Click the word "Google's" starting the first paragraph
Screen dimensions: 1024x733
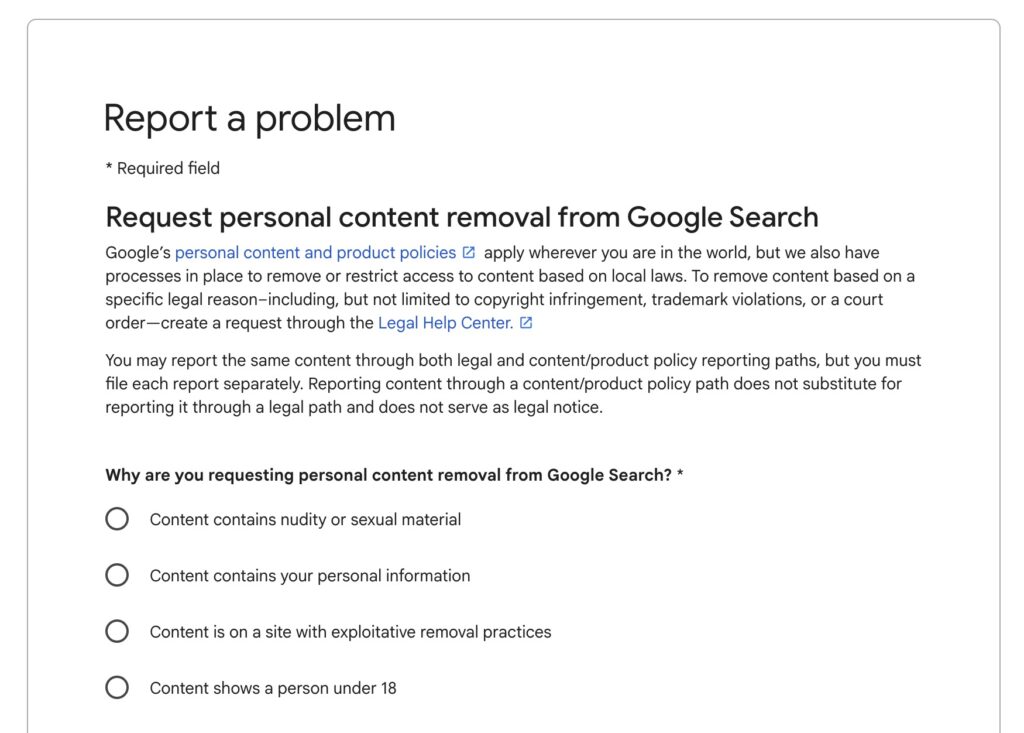tap(138, 253)
